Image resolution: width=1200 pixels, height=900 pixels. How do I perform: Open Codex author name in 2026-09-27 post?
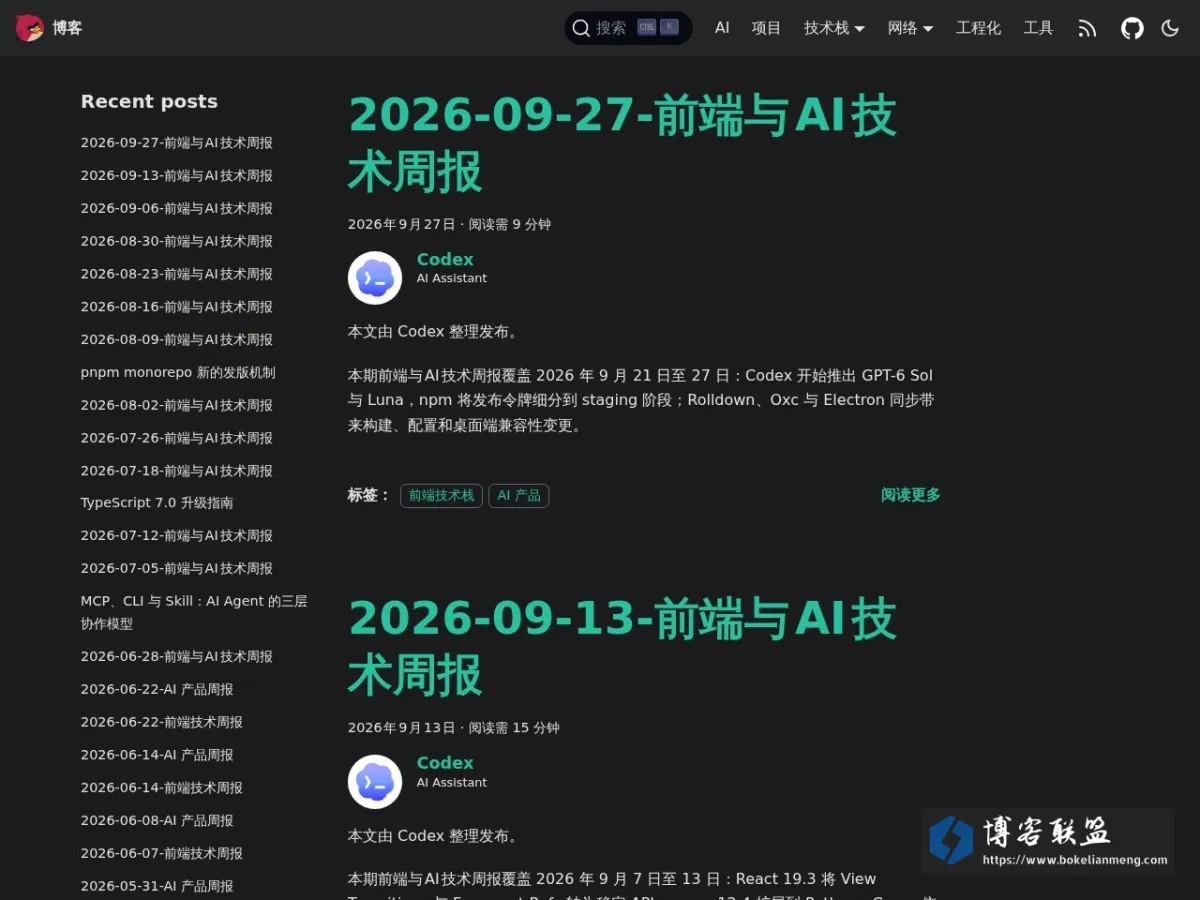tap(445, 259)
